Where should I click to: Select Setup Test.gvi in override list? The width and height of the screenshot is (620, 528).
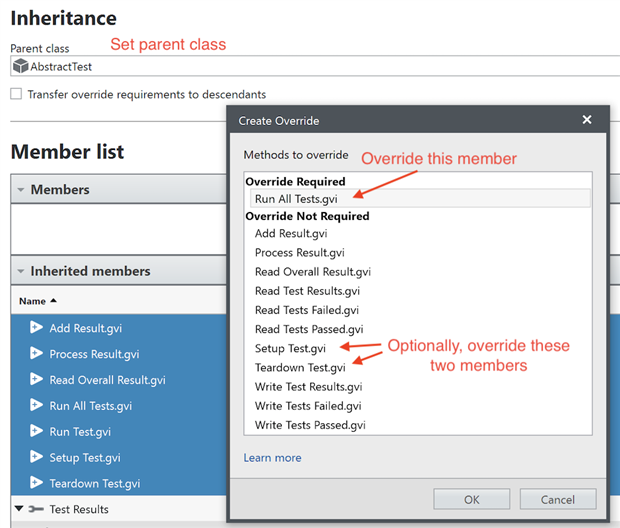(x=290, y=349)
